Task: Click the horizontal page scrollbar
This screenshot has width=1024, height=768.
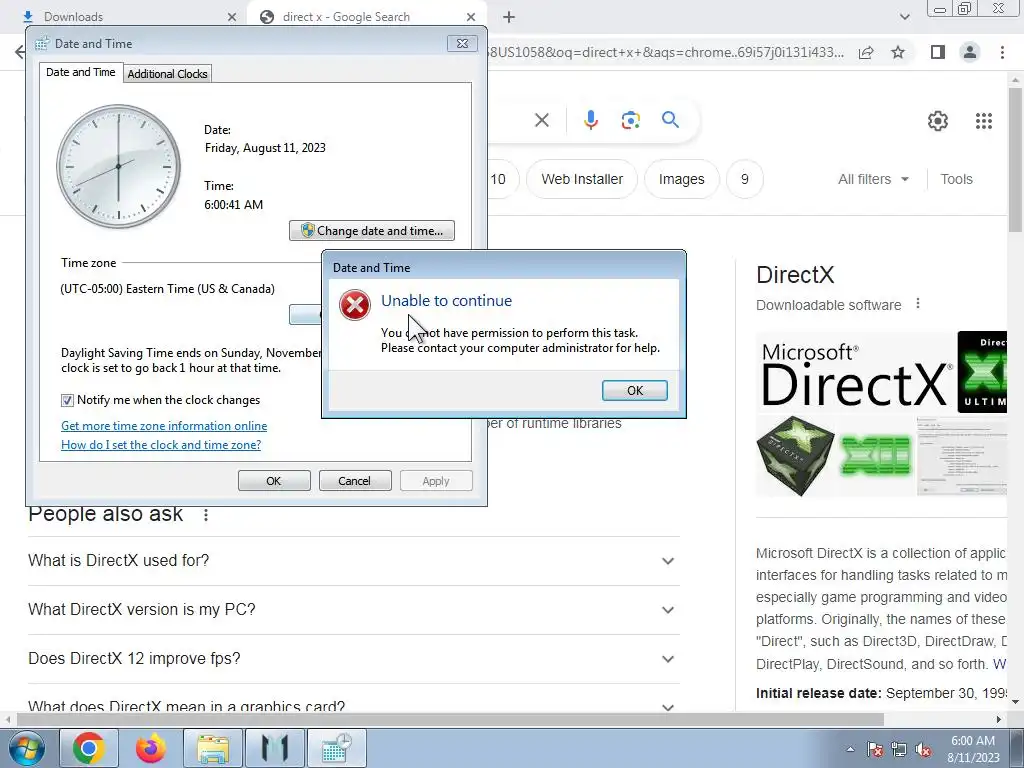Action: 449,719
